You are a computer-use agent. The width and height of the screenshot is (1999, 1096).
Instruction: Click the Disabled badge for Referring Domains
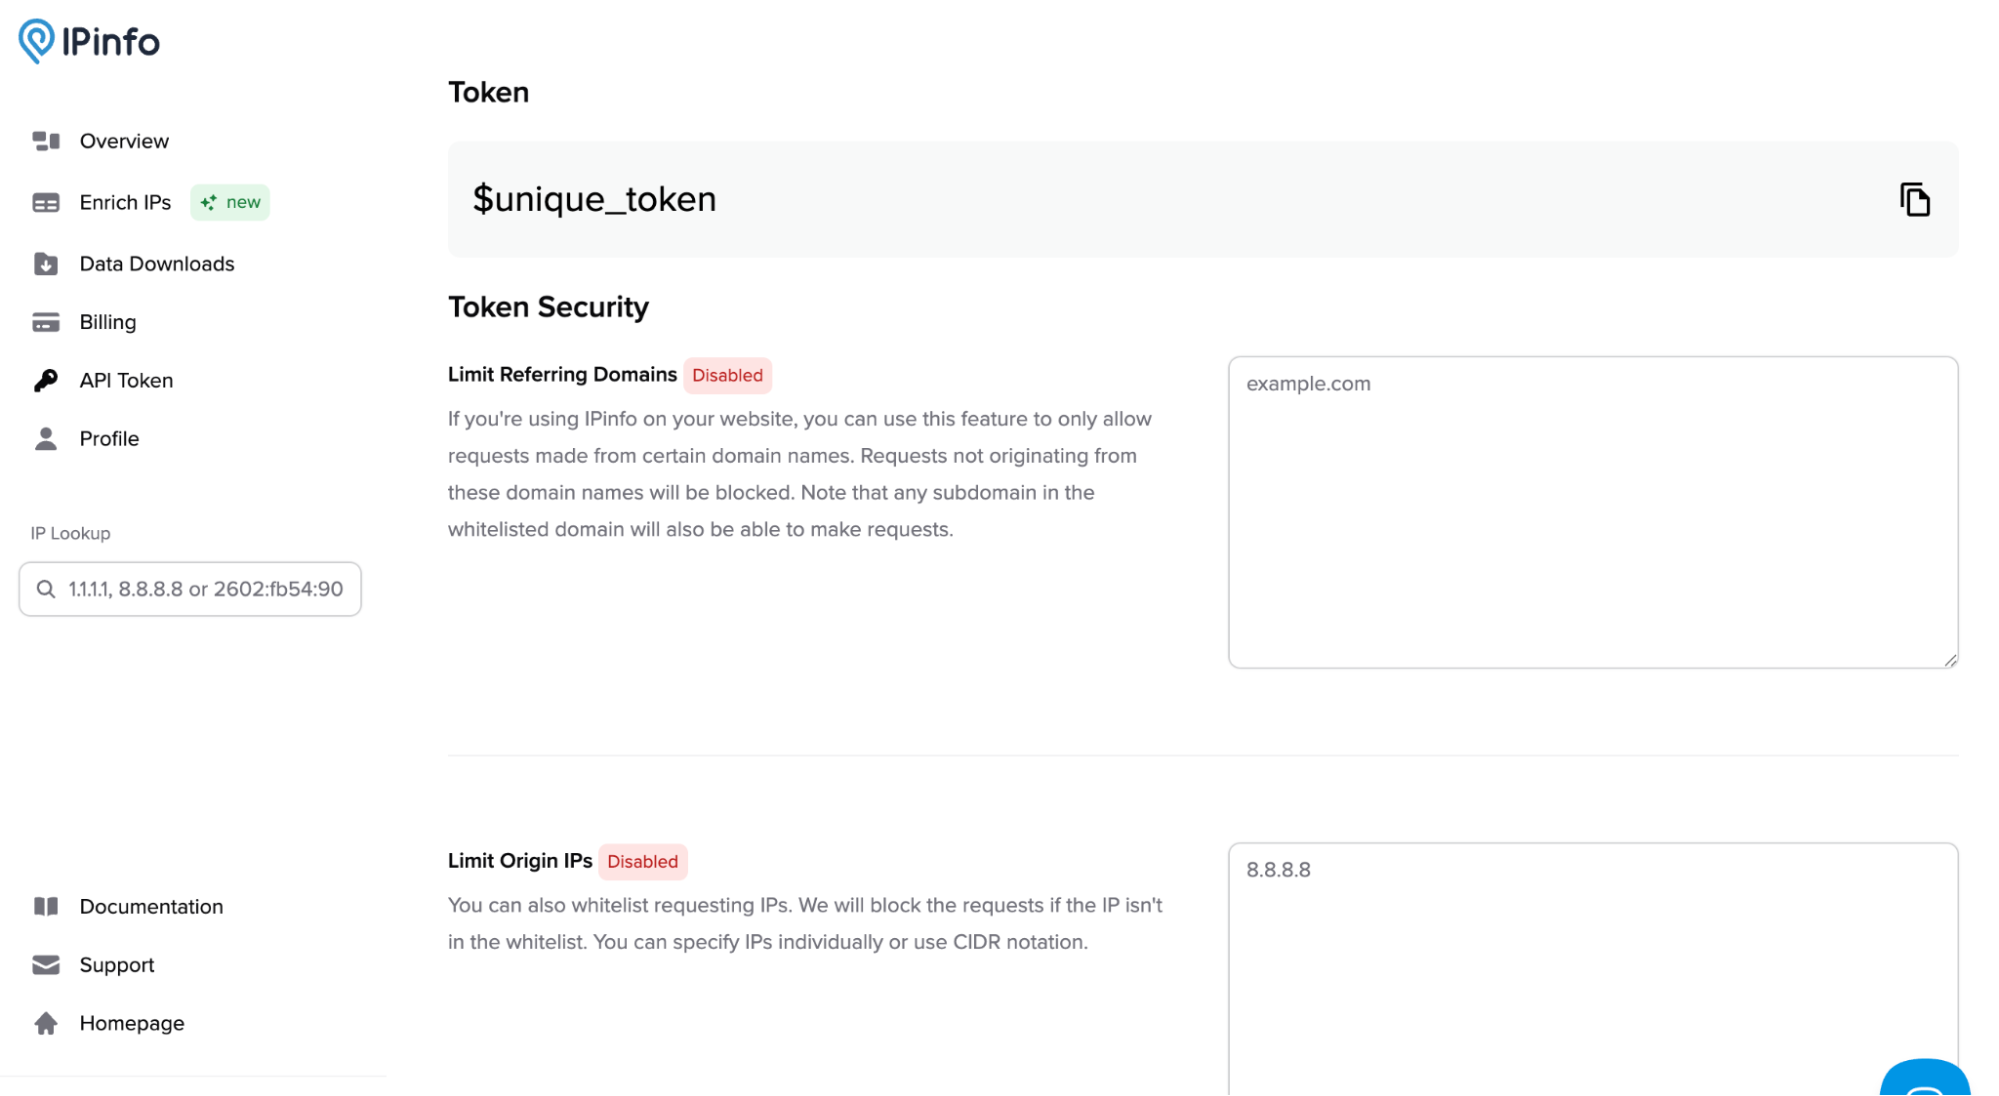click(727, 376)
